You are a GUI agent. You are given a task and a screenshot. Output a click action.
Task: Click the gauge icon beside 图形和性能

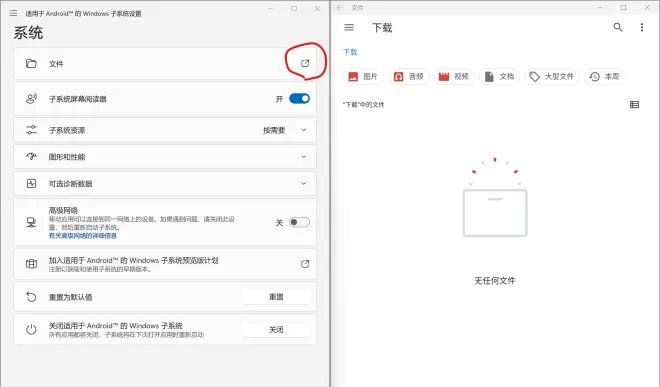[32, 157]
